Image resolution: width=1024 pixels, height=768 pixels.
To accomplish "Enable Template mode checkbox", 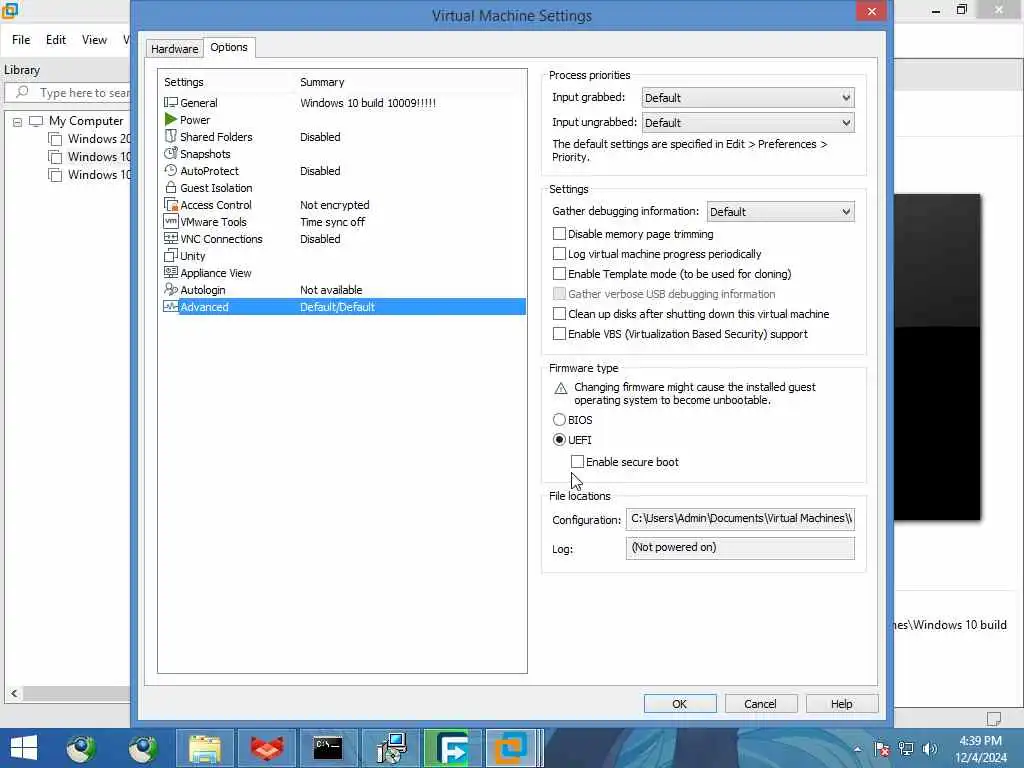I will tap(559, 274).
